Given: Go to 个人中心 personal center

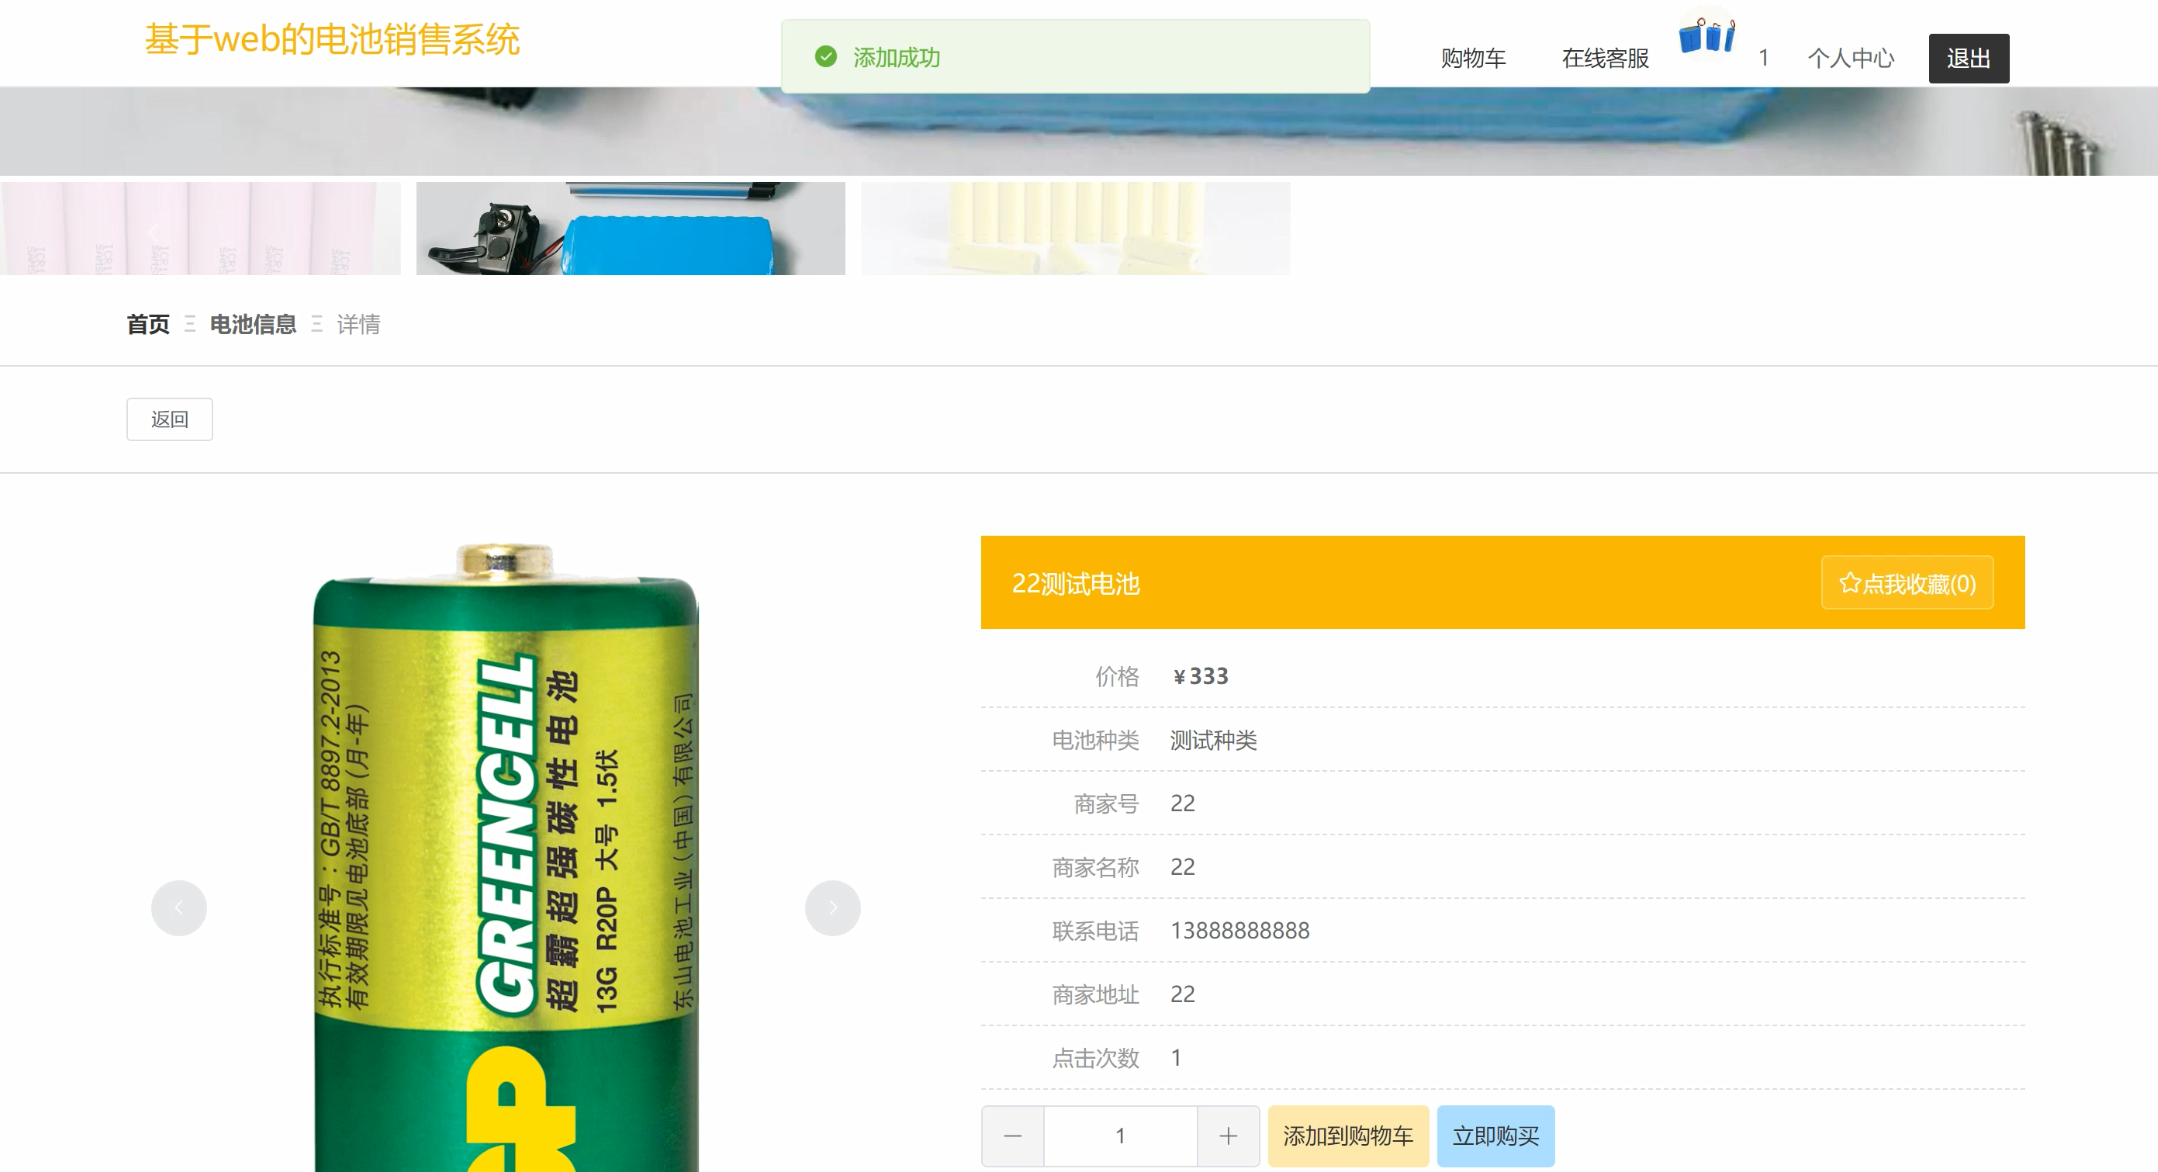Looking at the screenshot, I should pos(1850,58).
